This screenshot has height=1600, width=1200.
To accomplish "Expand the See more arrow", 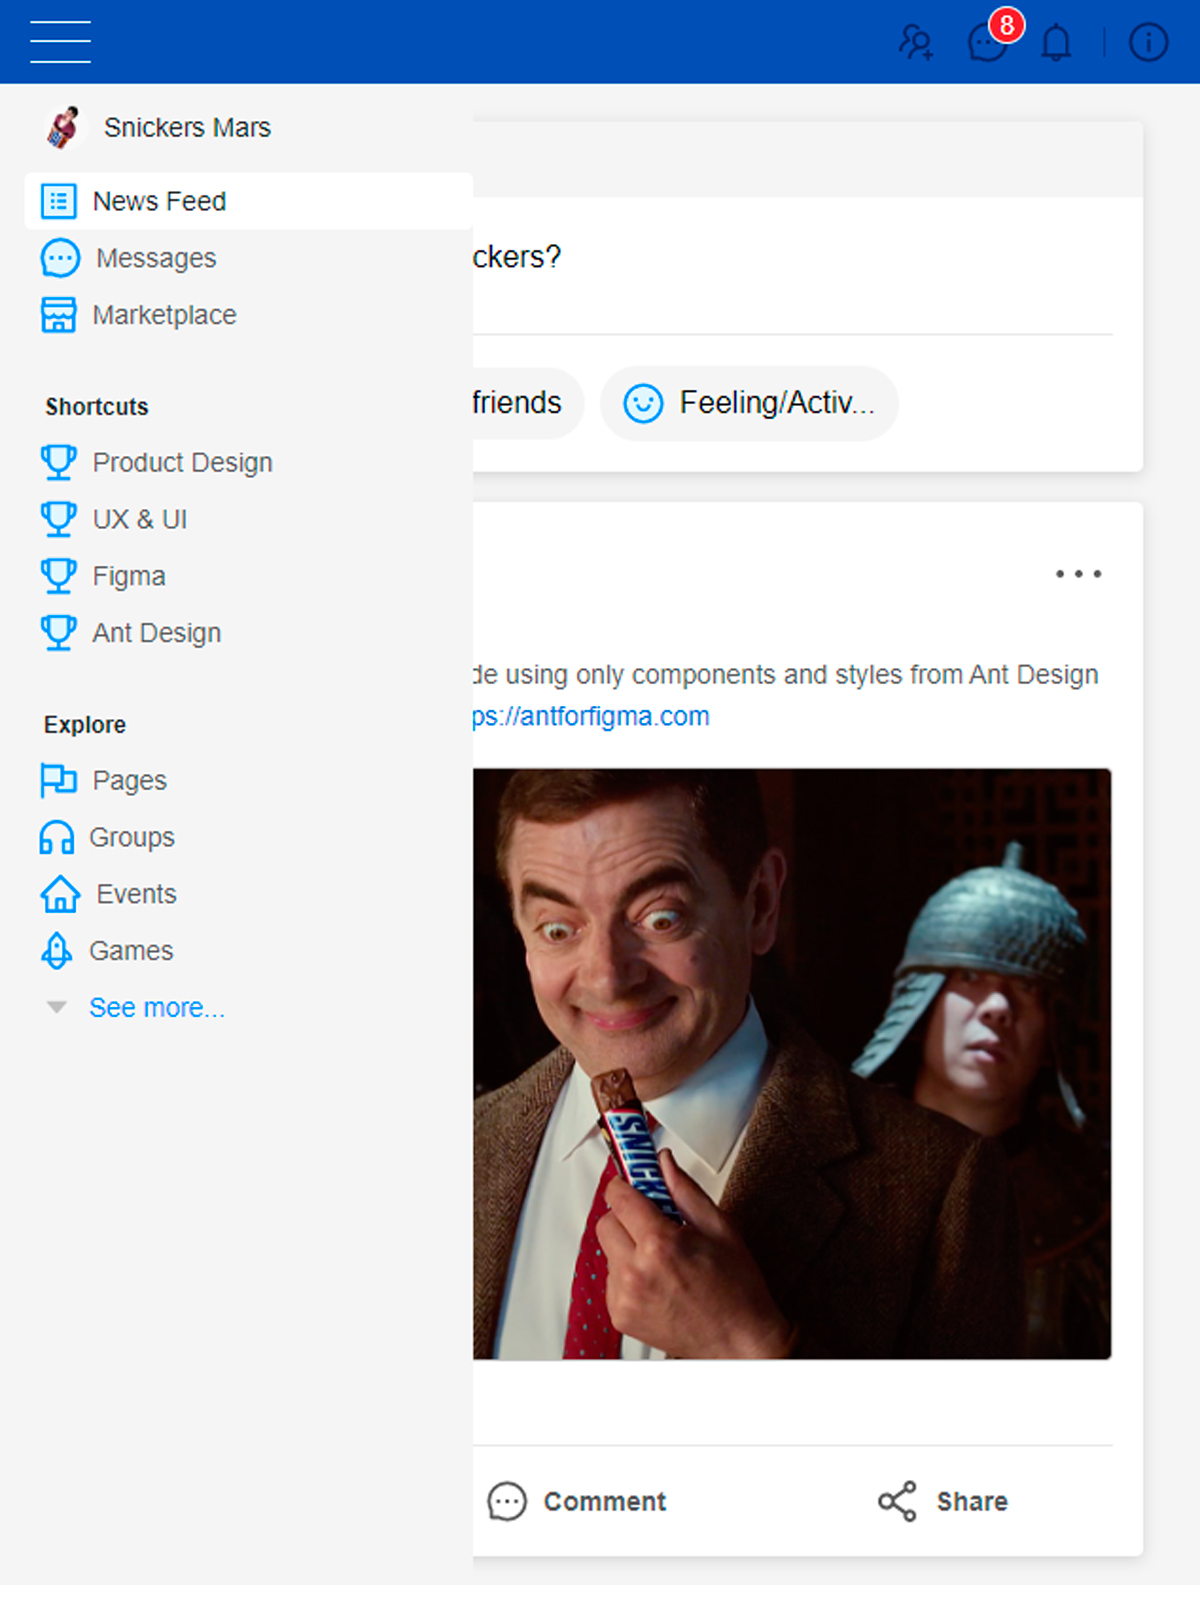I will [x=57, y=1007].
